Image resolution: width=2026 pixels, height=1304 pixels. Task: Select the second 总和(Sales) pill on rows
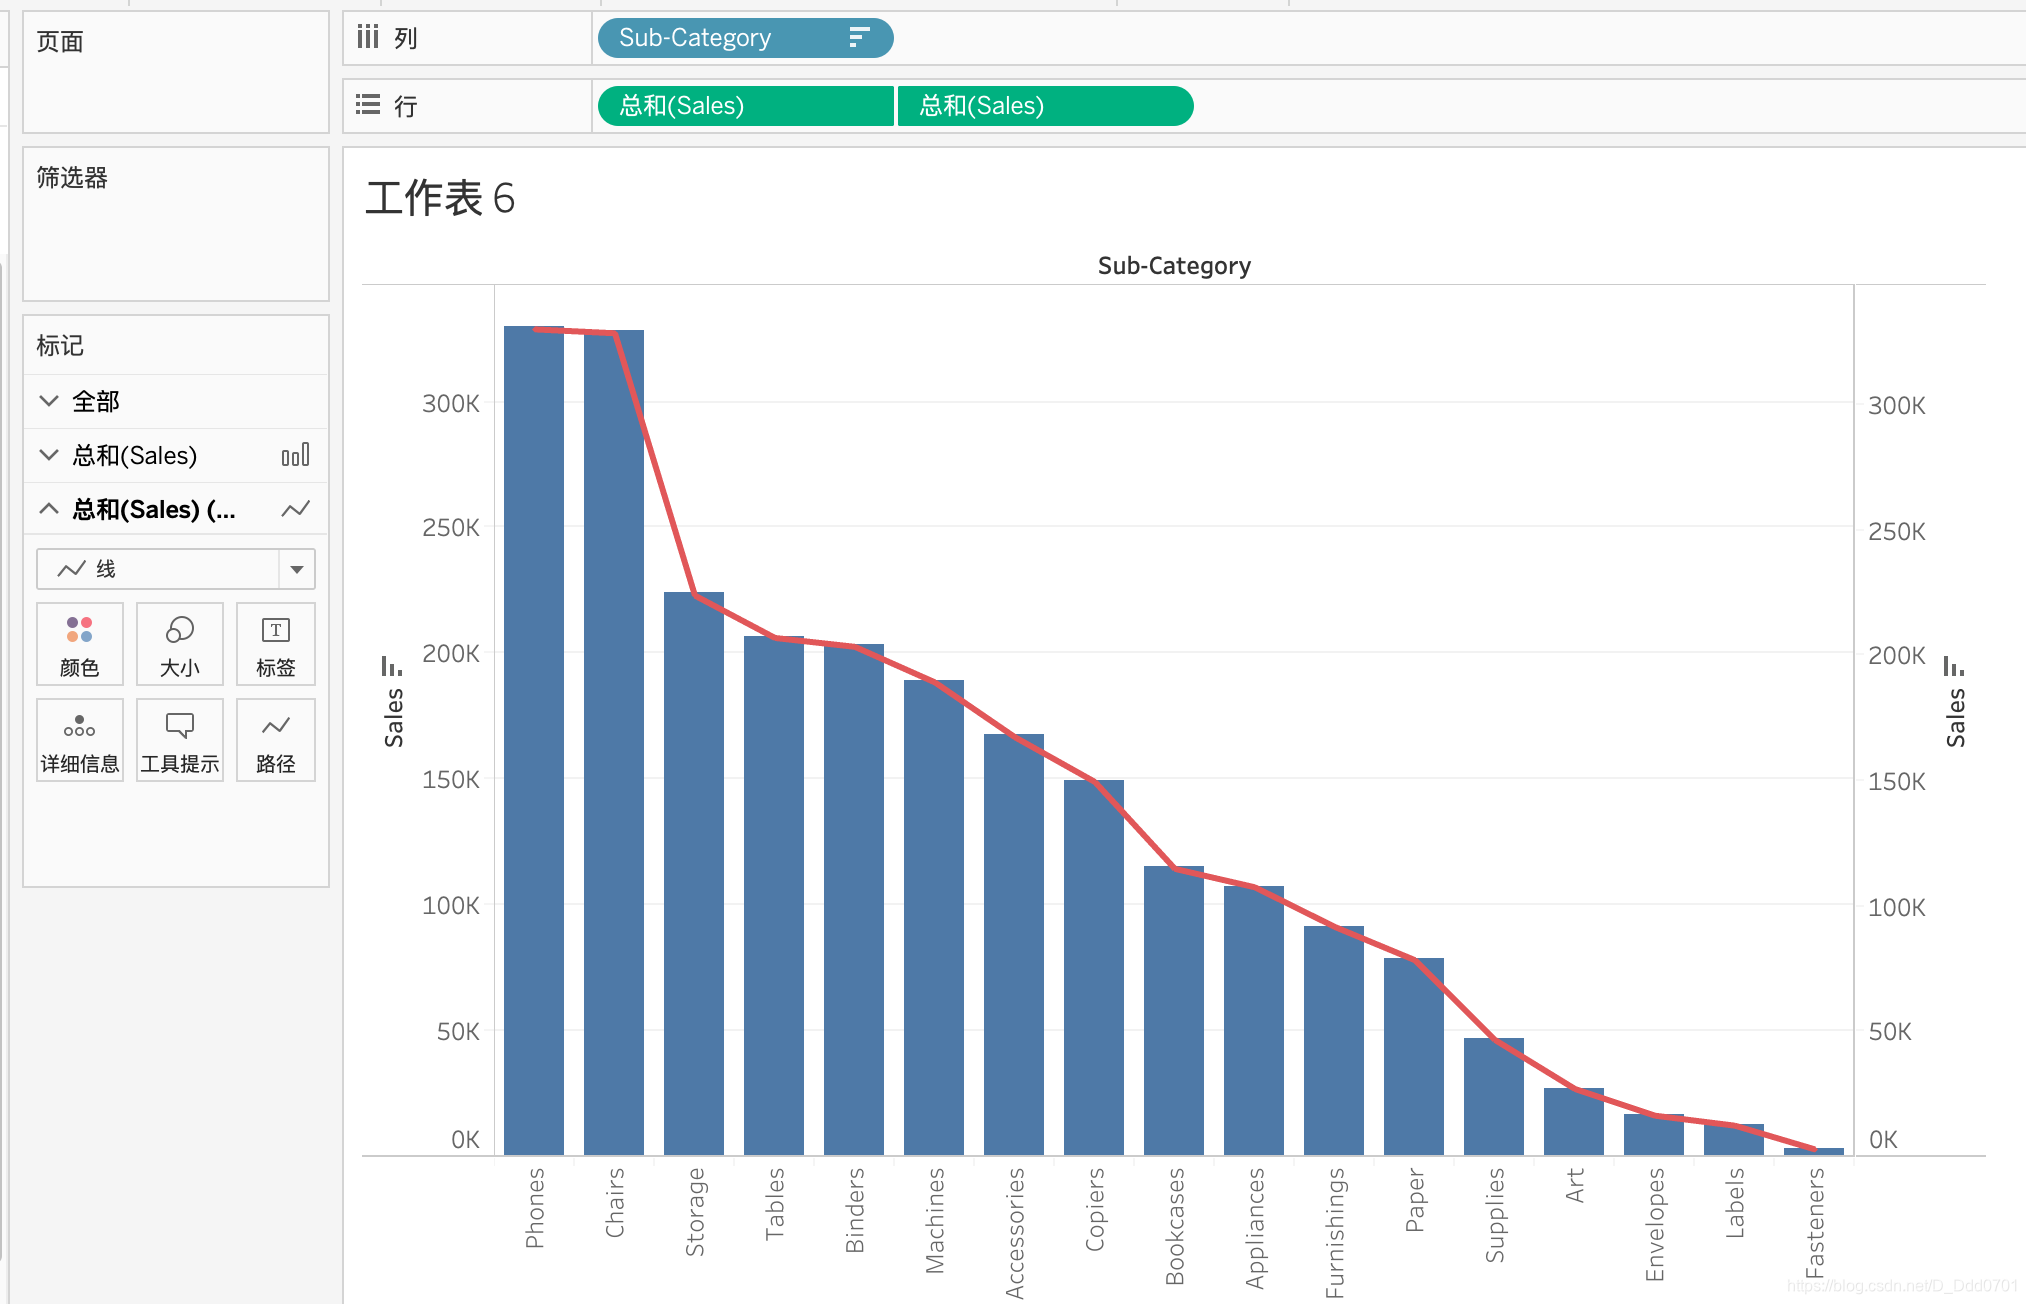click(1045, 105)
